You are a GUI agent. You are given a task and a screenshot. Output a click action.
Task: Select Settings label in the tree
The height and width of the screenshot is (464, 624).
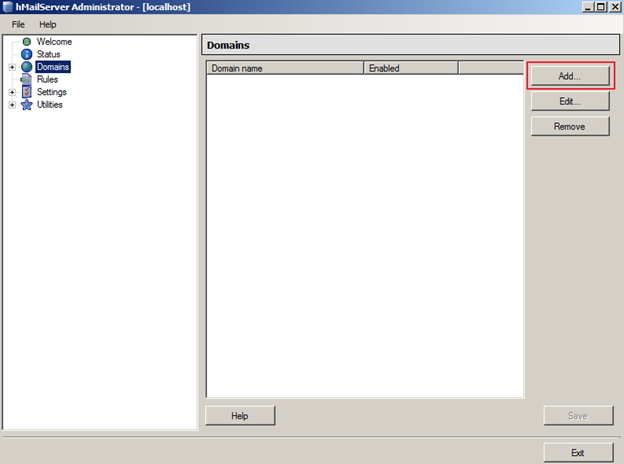point(51,92)
